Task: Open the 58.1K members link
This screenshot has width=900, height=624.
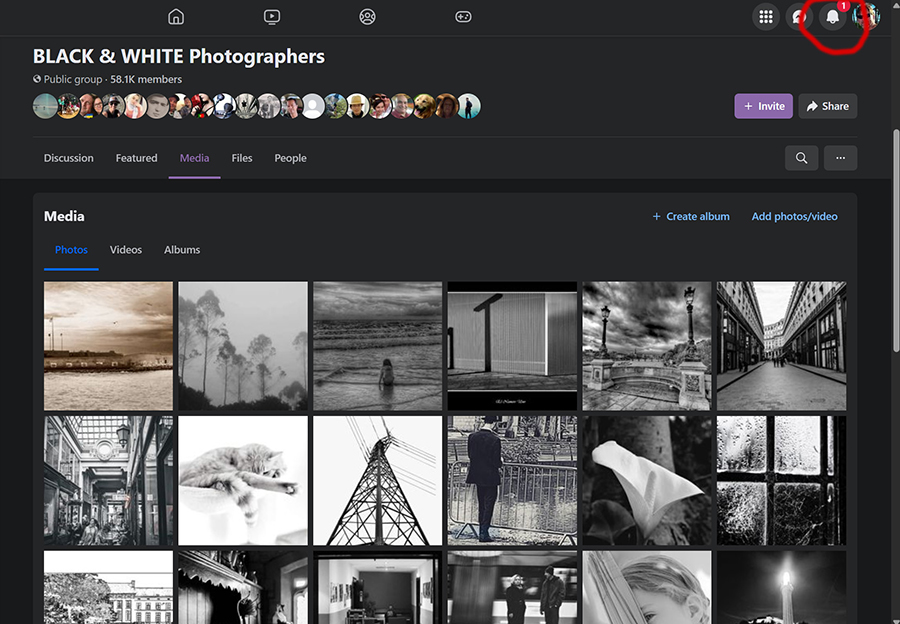Action: tap(146, 79)
